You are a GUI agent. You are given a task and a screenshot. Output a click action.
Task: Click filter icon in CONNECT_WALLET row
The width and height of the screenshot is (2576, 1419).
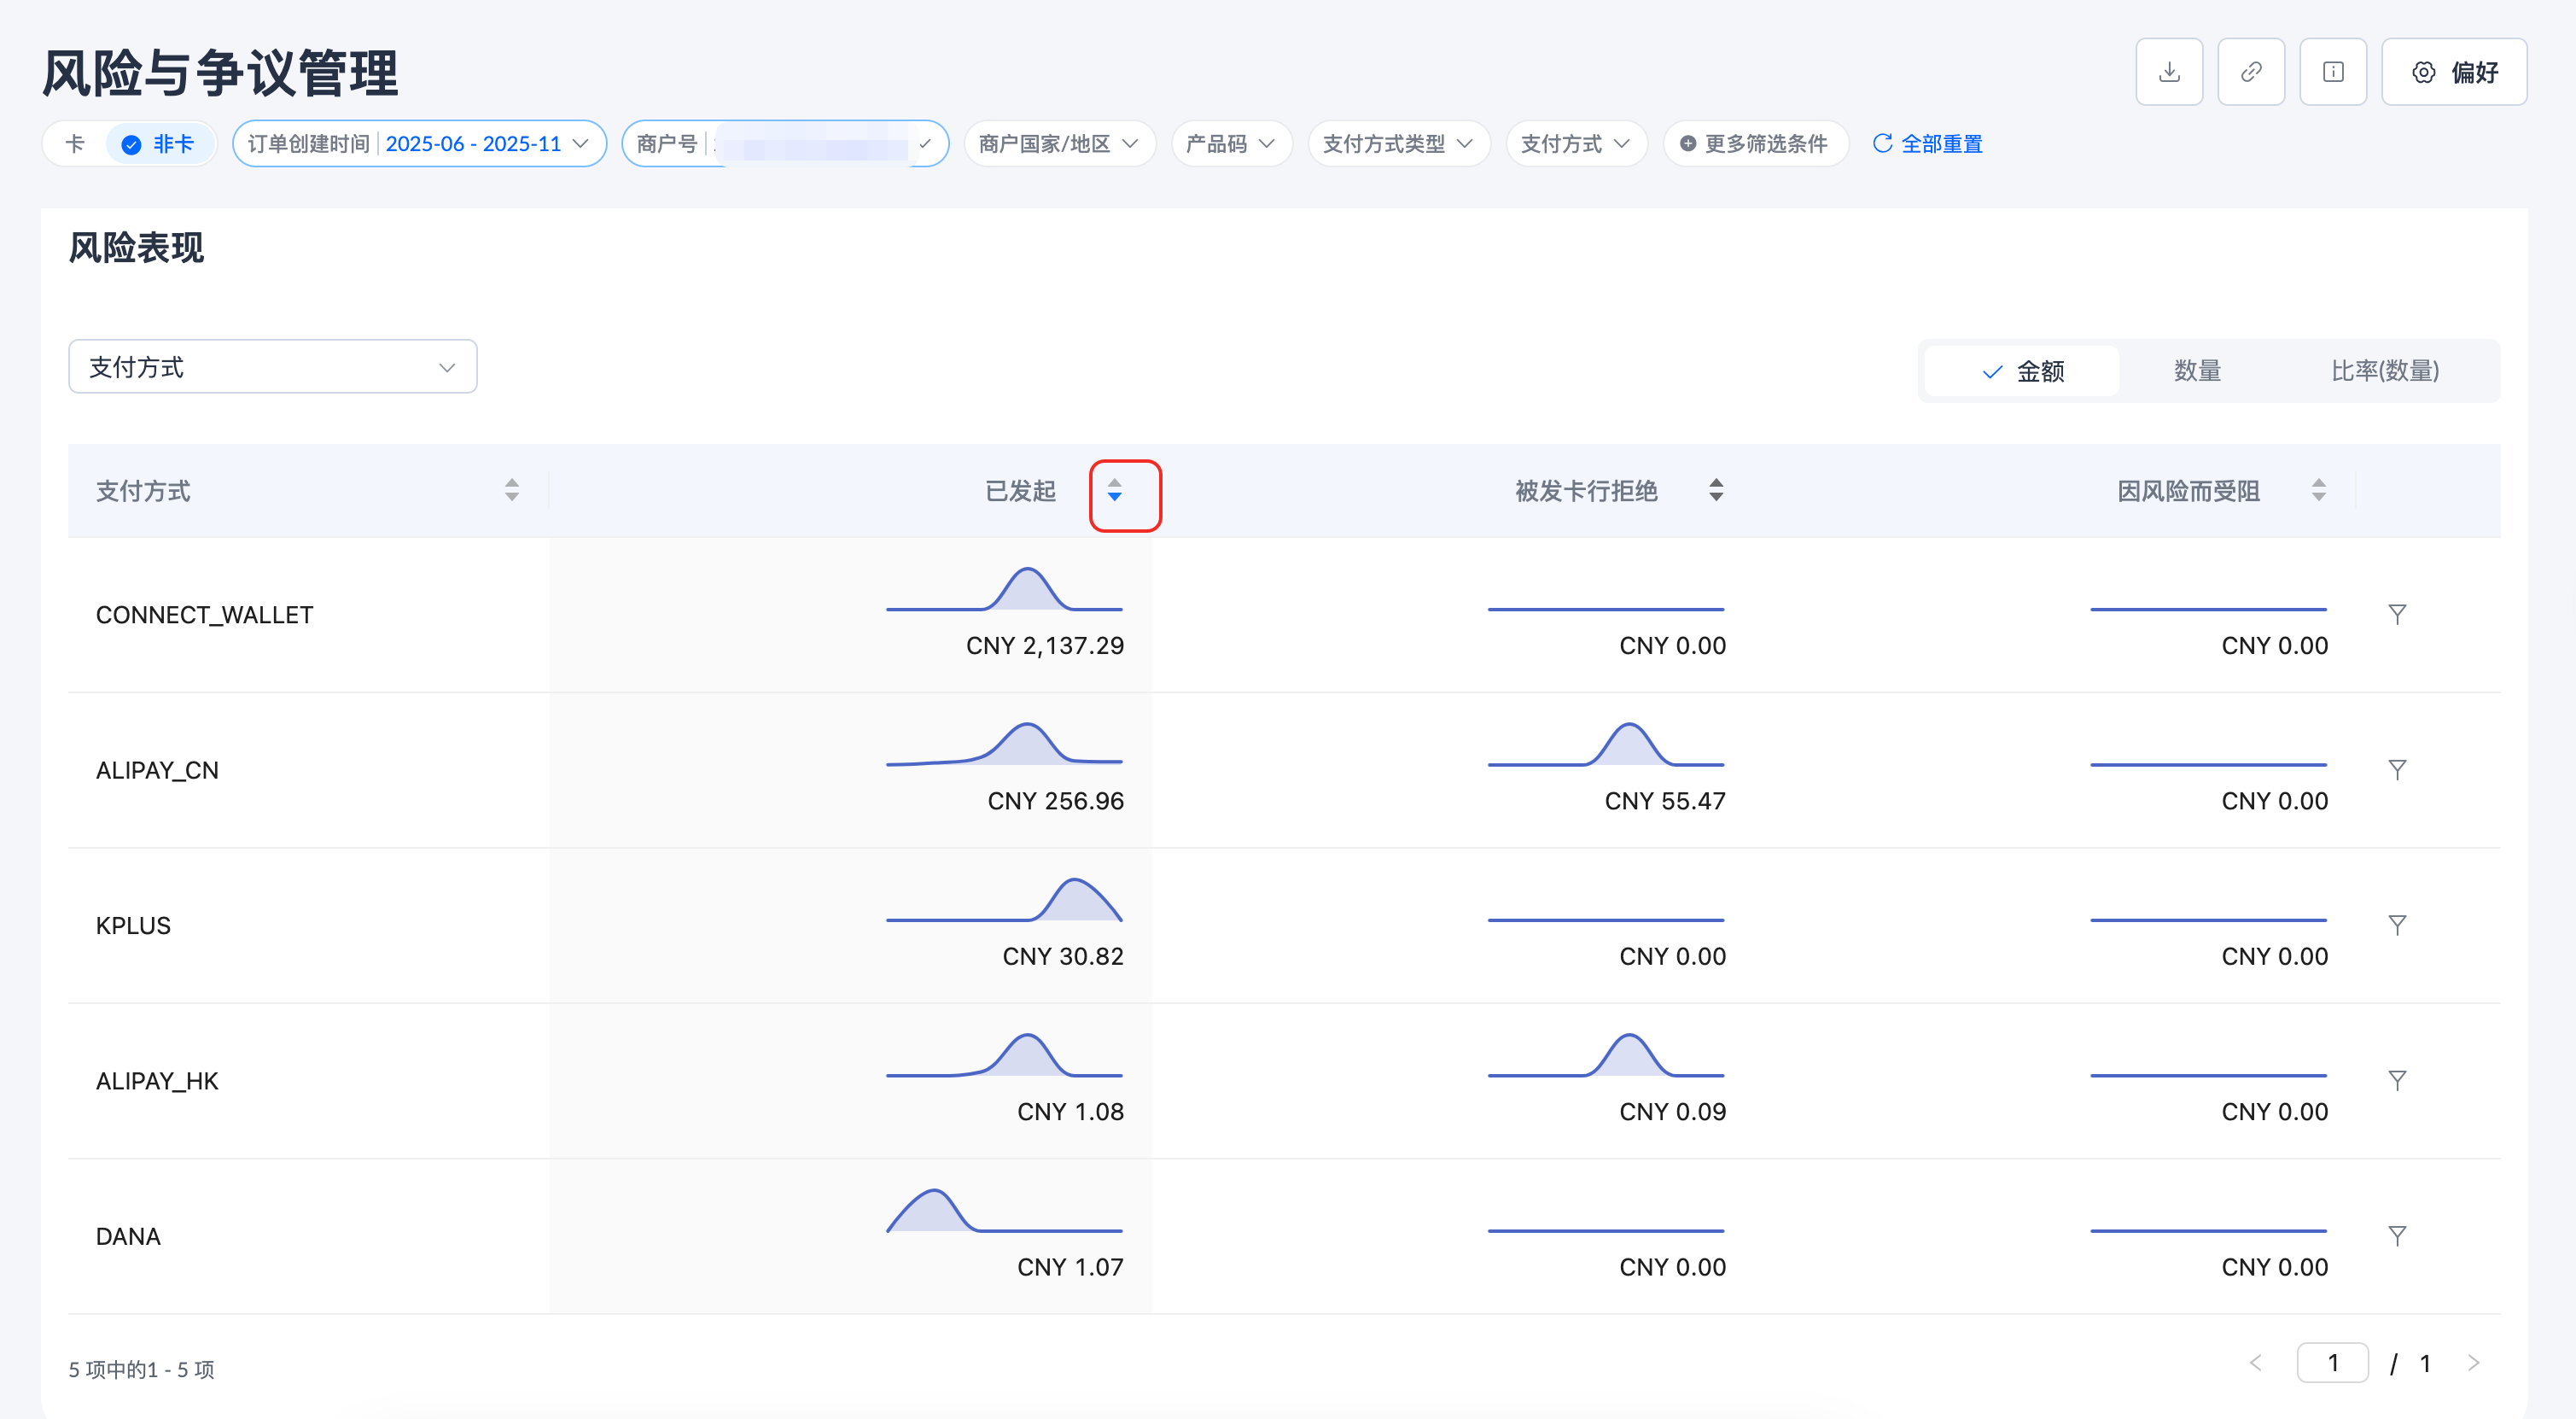pyautogui.click(x=2396, y=614)
